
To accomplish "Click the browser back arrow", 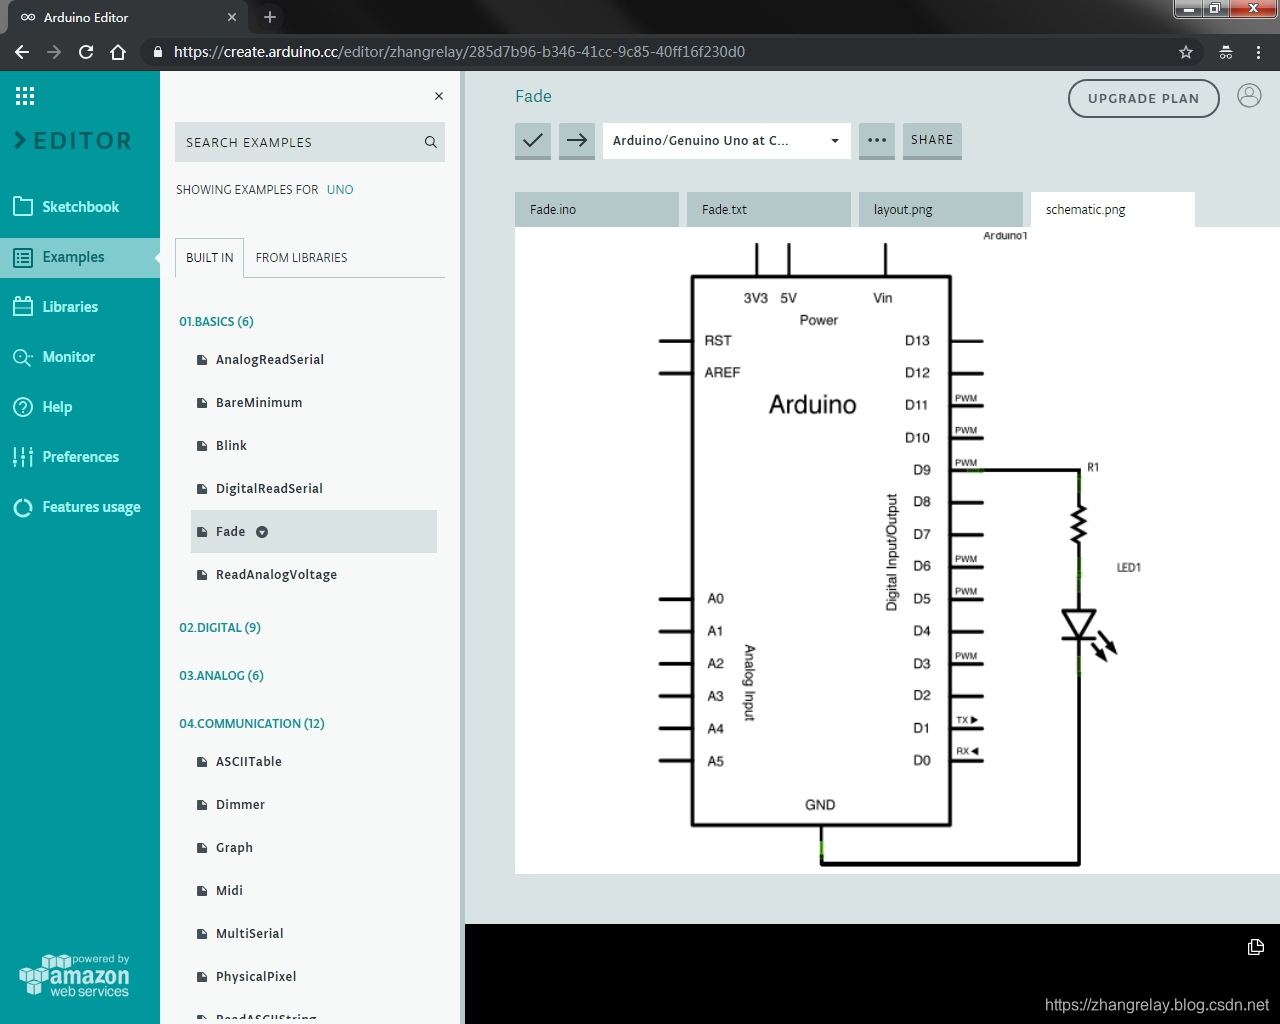I will (x=22, y=52).
